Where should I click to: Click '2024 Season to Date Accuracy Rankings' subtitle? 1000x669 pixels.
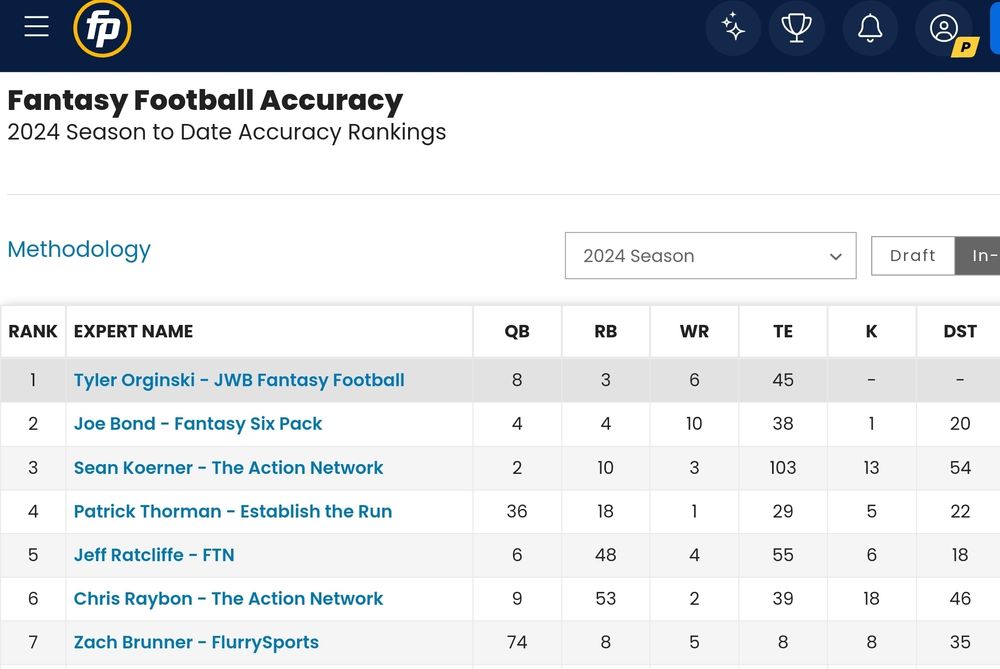point(227,132)
